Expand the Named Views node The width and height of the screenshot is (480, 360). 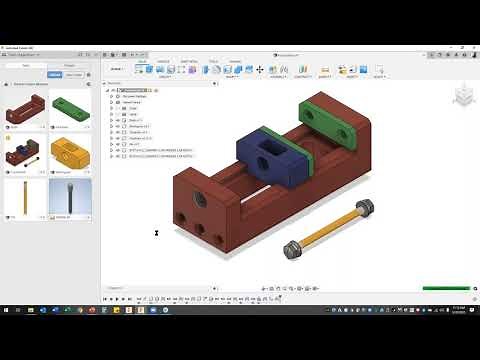[112, 102]
